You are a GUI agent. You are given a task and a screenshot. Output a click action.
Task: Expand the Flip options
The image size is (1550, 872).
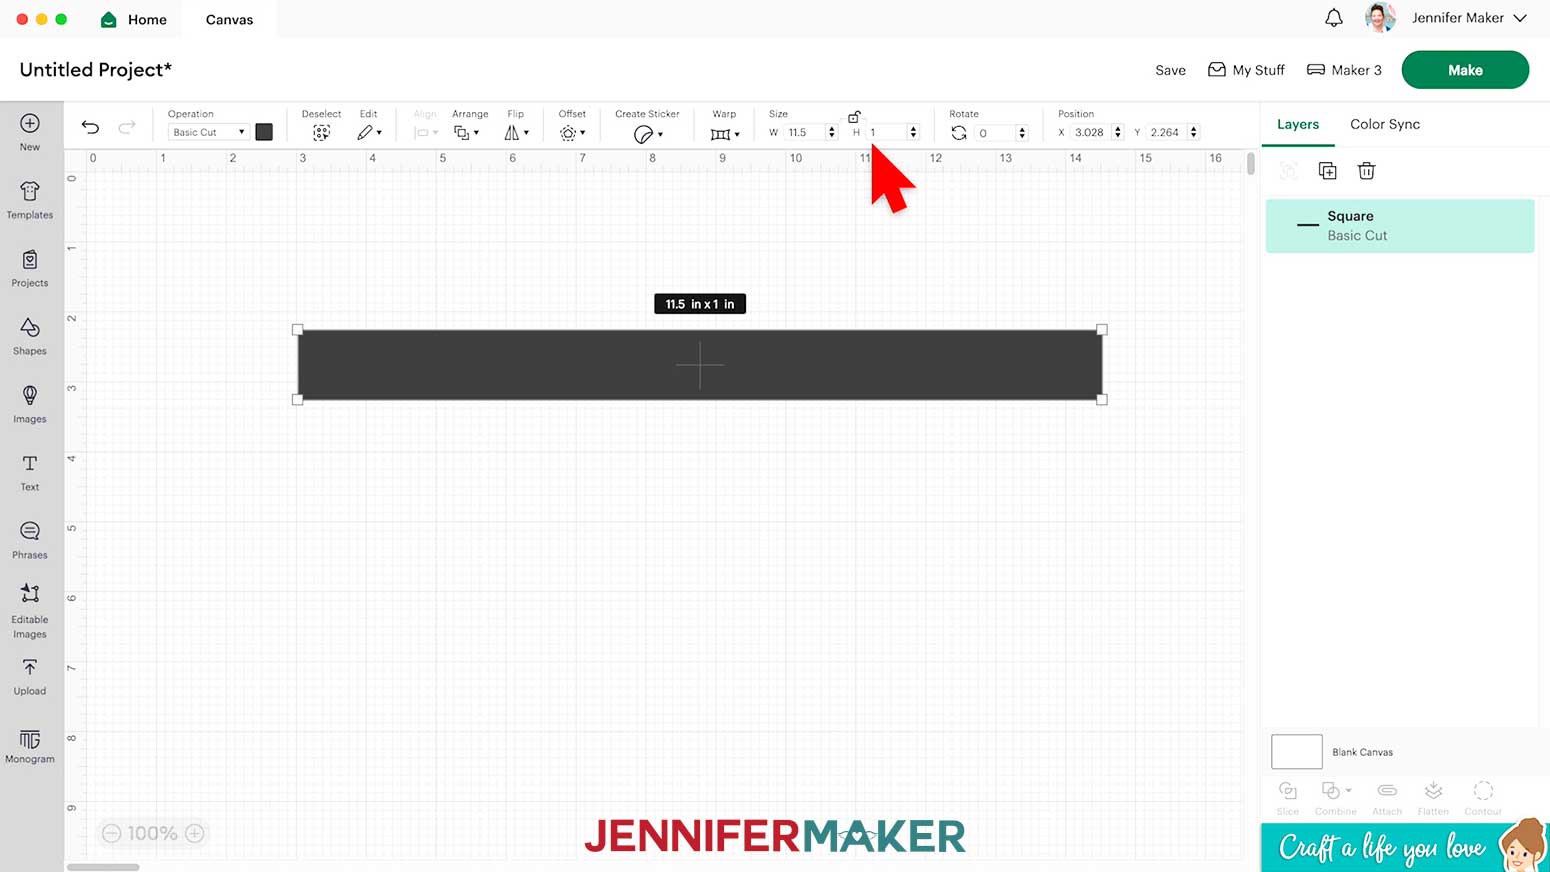click(x=517, y=133)
